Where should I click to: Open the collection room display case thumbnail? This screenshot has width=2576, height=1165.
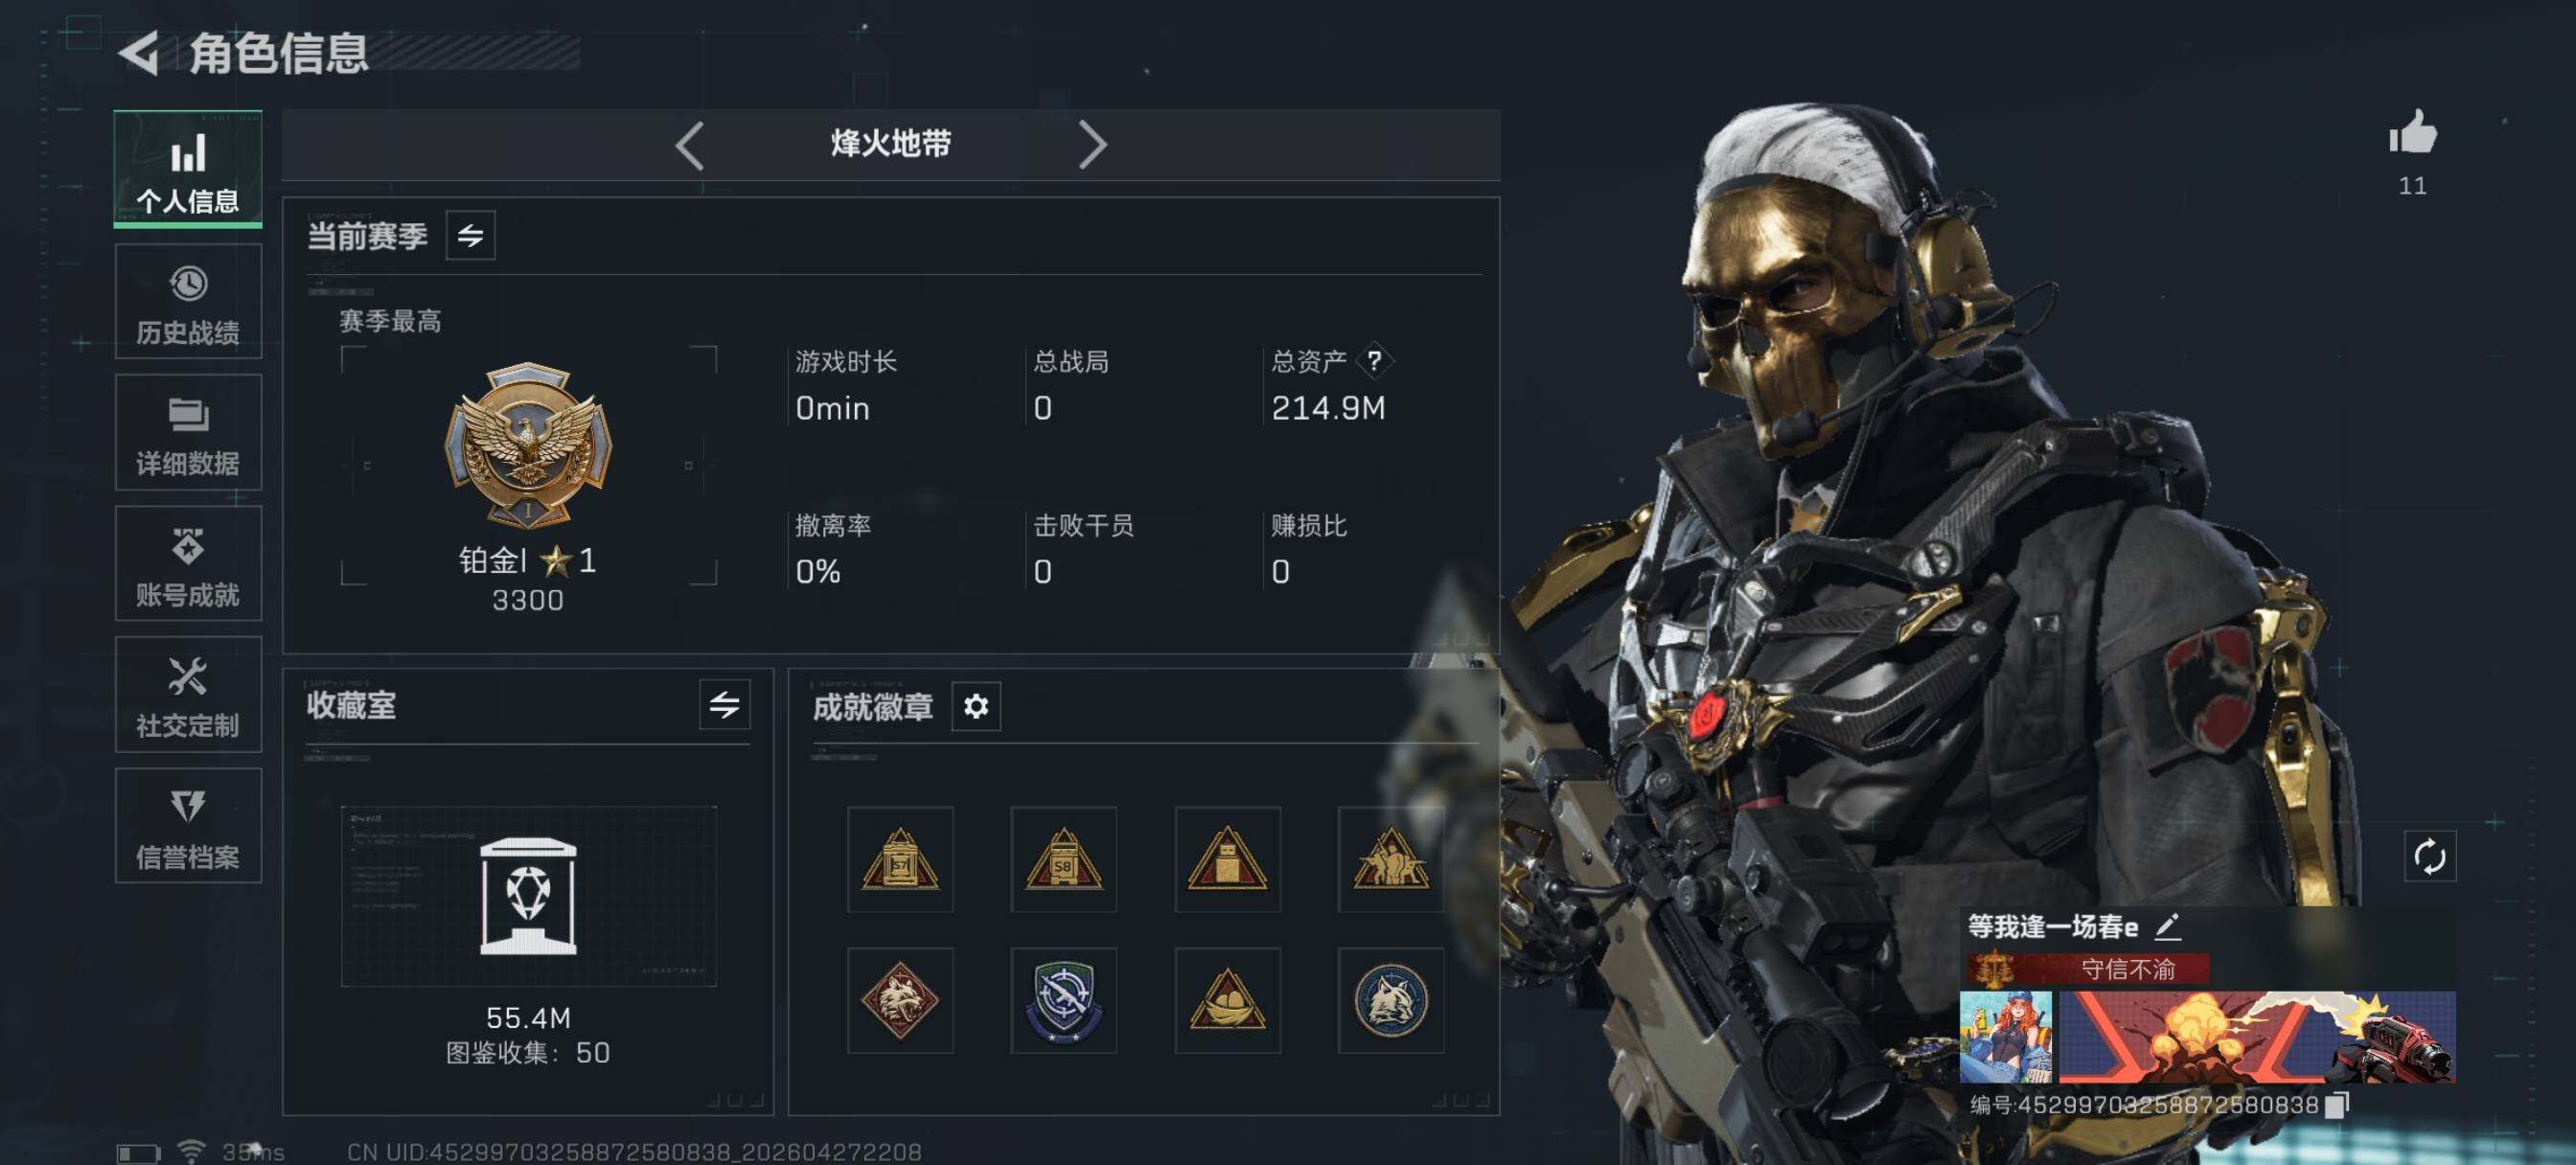click(x=528, y=896)
